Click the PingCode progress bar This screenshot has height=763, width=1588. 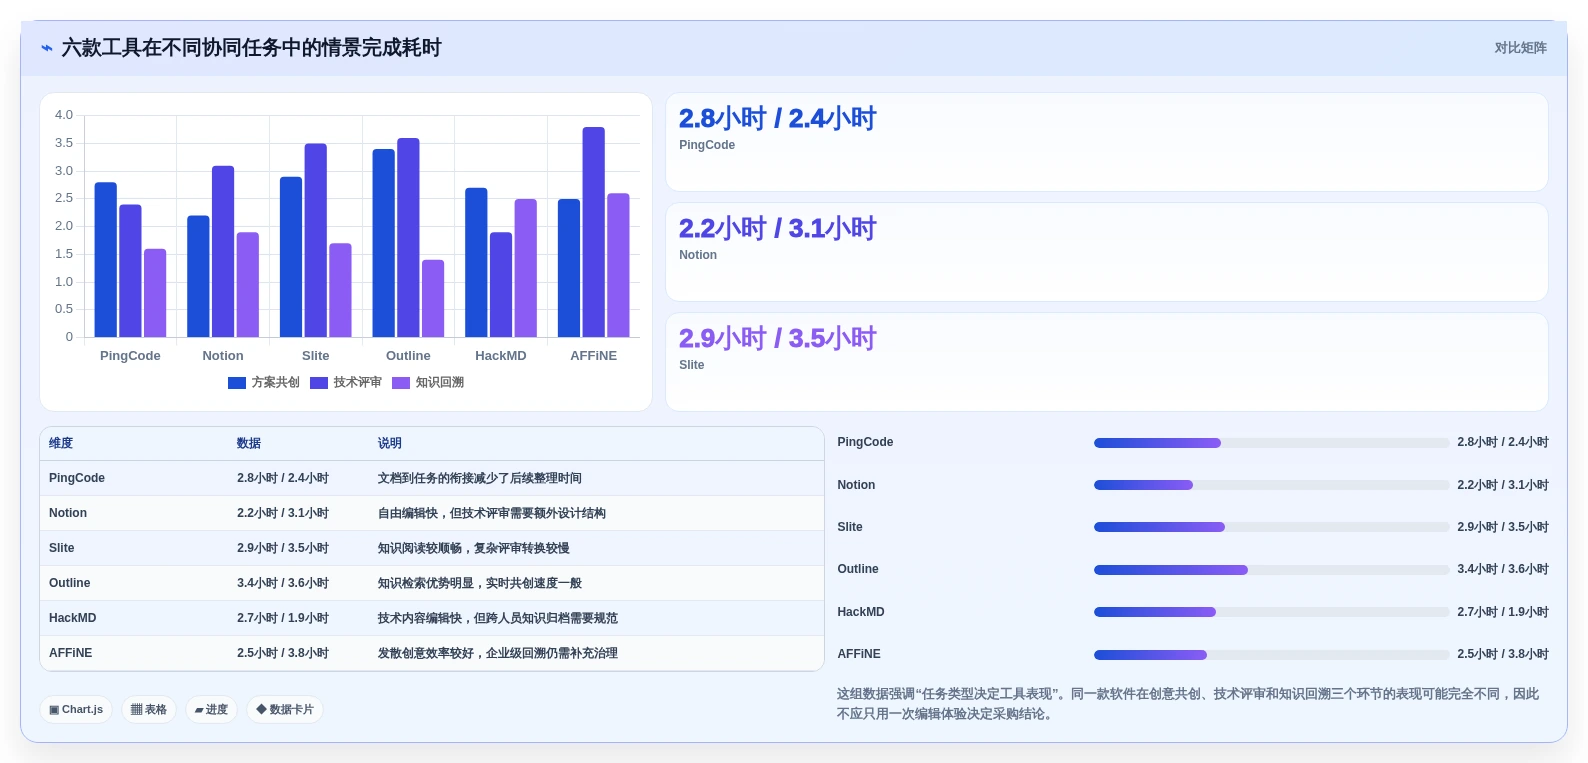click(1271, 443)
